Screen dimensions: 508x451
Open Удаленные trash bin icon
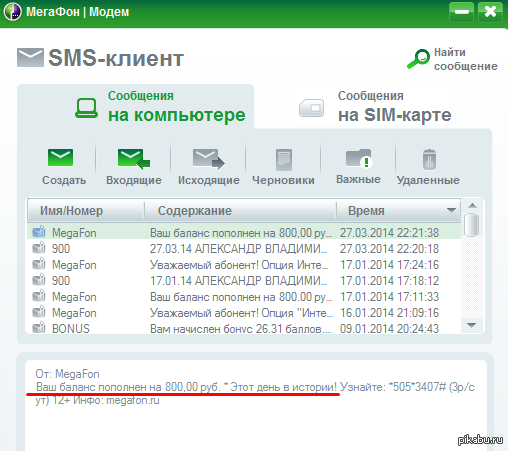429,160
